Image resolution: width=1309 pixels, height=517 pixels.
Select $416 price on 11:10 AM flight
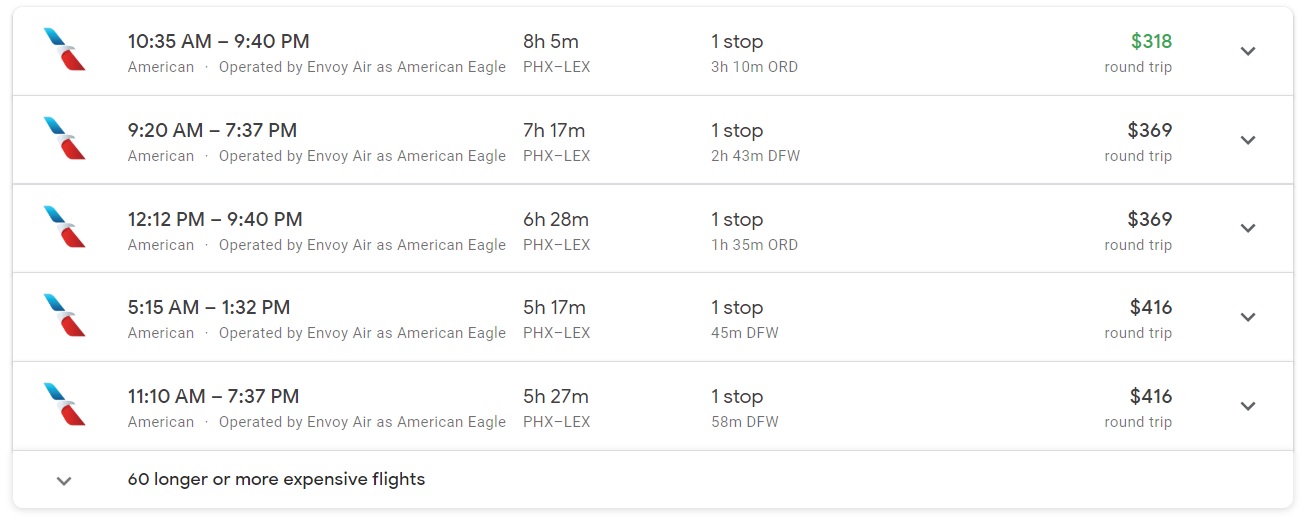pyautogui.click(x=1150, y=397)
